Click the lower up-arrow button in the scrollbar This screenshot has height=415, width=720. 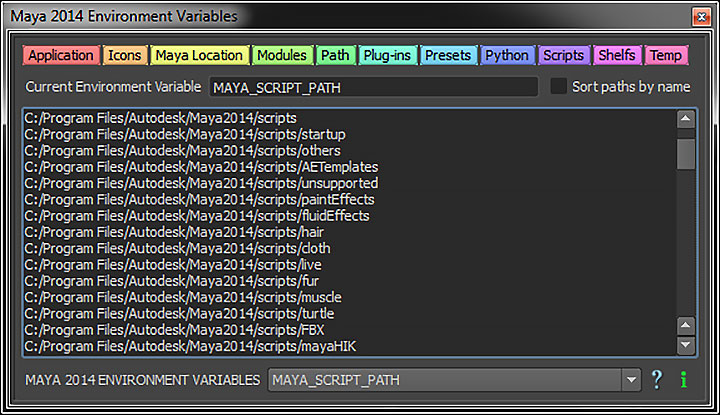click(686, 325)
